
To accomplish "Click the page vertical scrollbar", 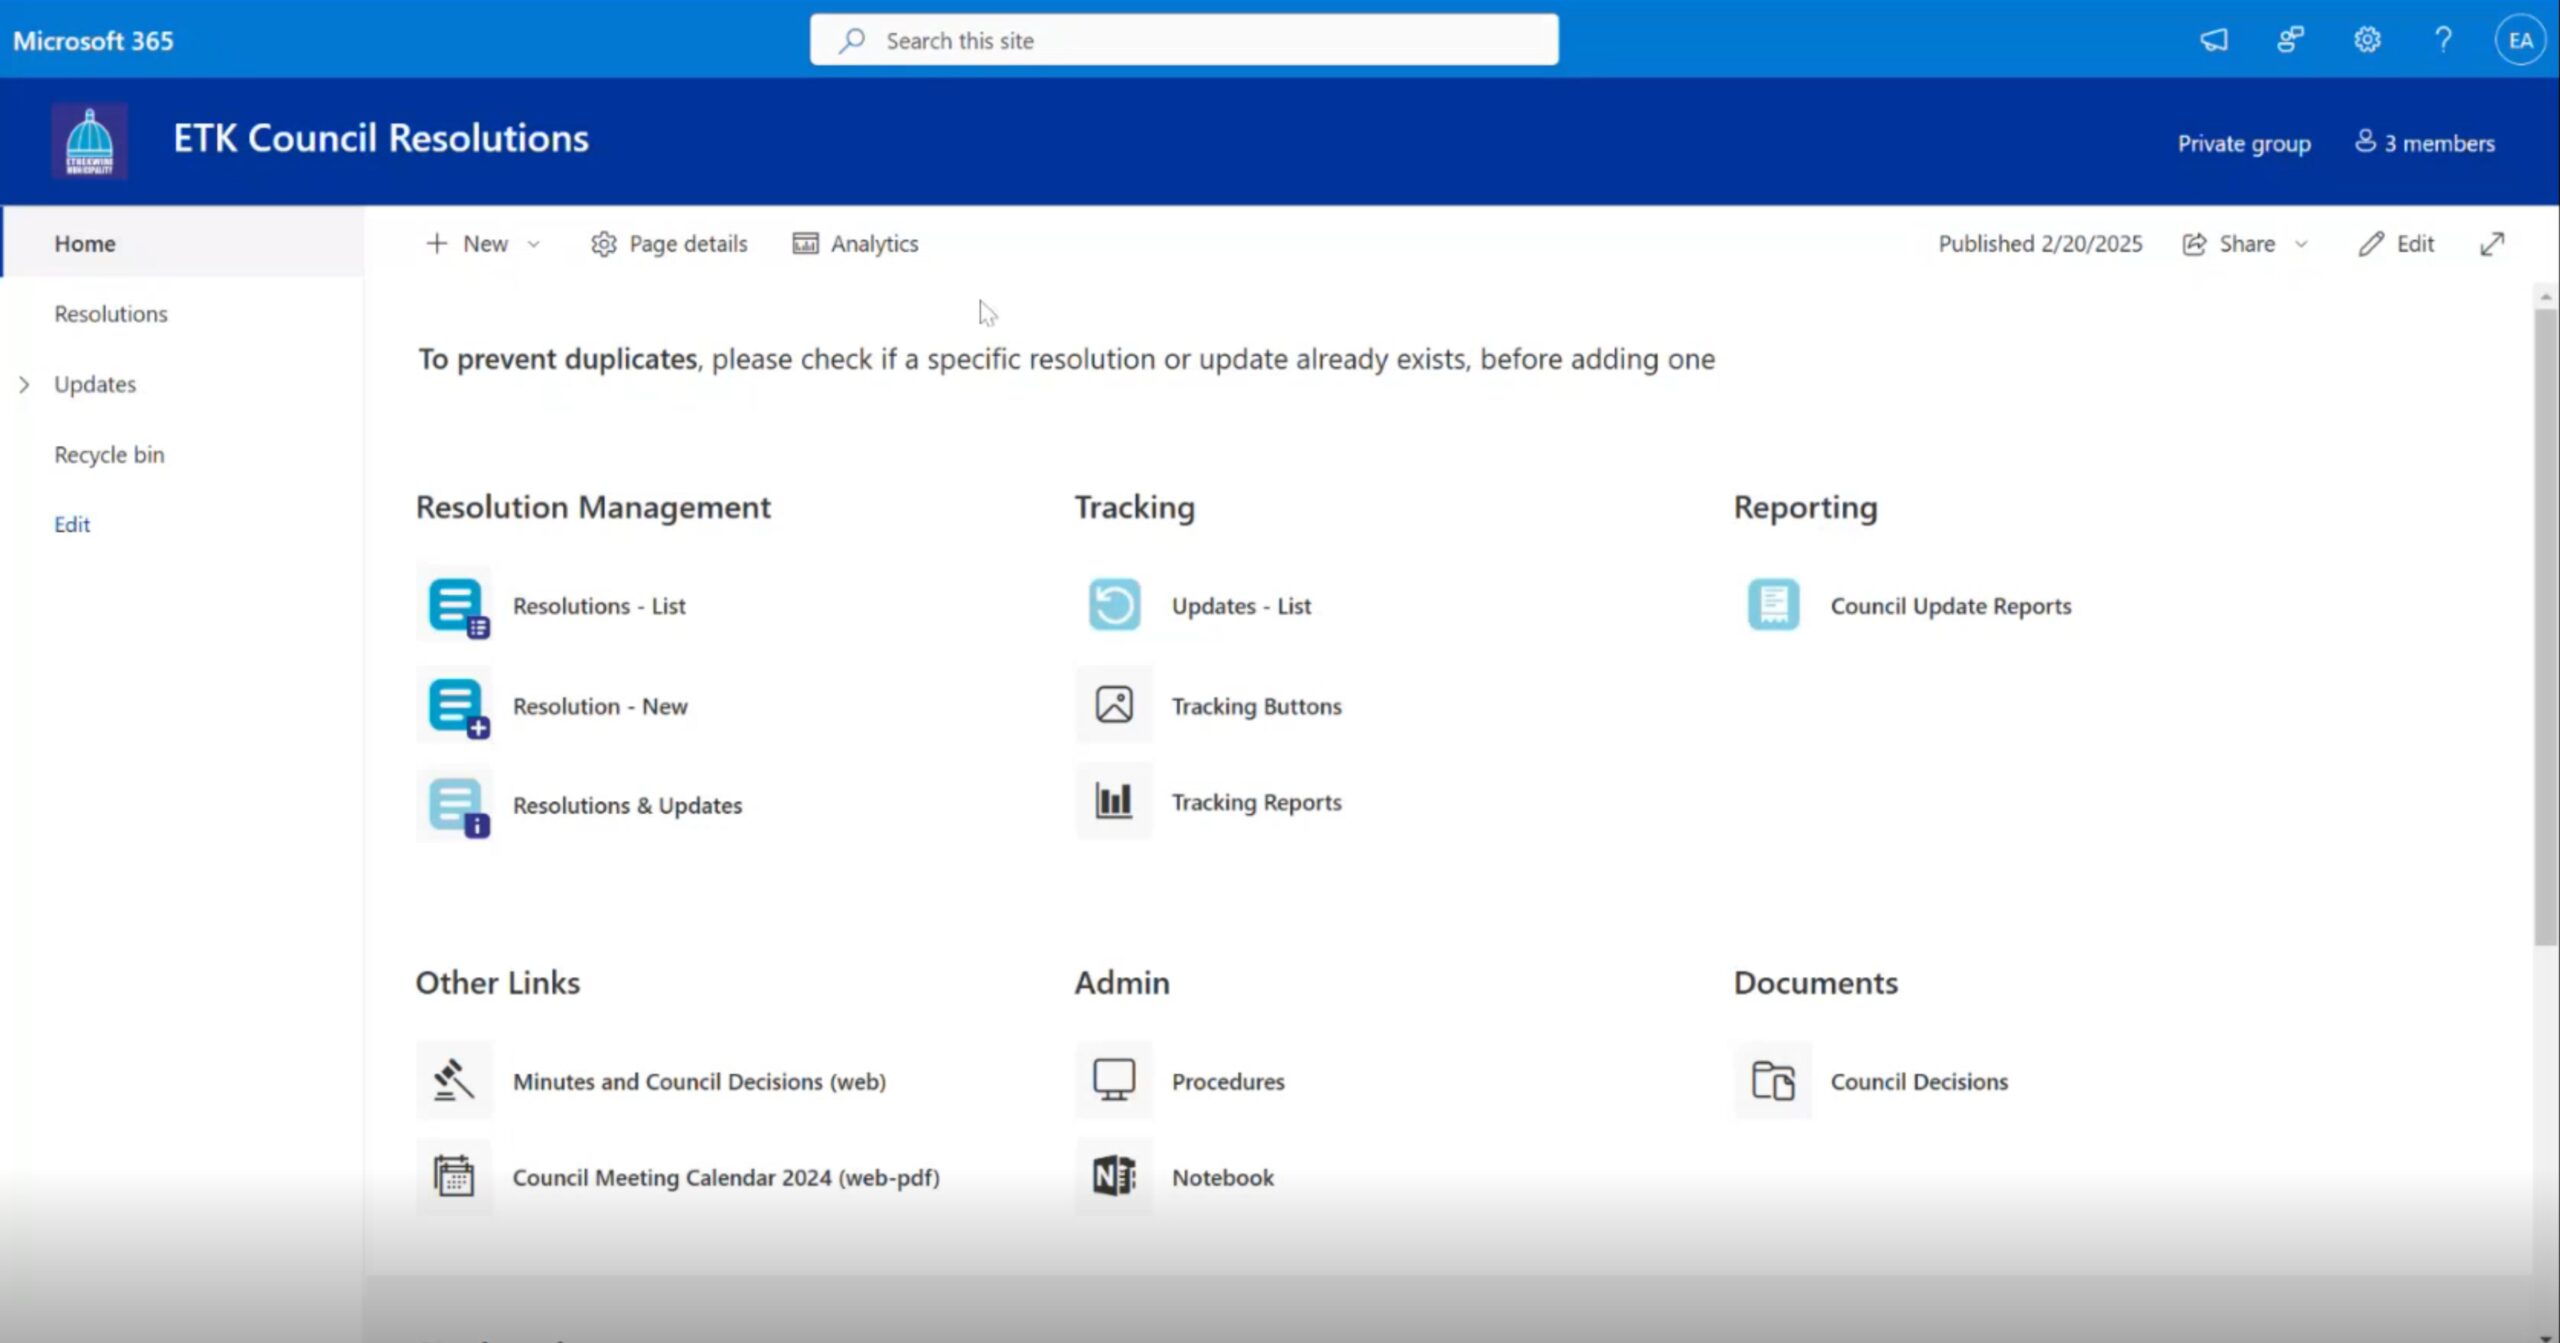I will pyautogui.click(x=2545, y=620).
